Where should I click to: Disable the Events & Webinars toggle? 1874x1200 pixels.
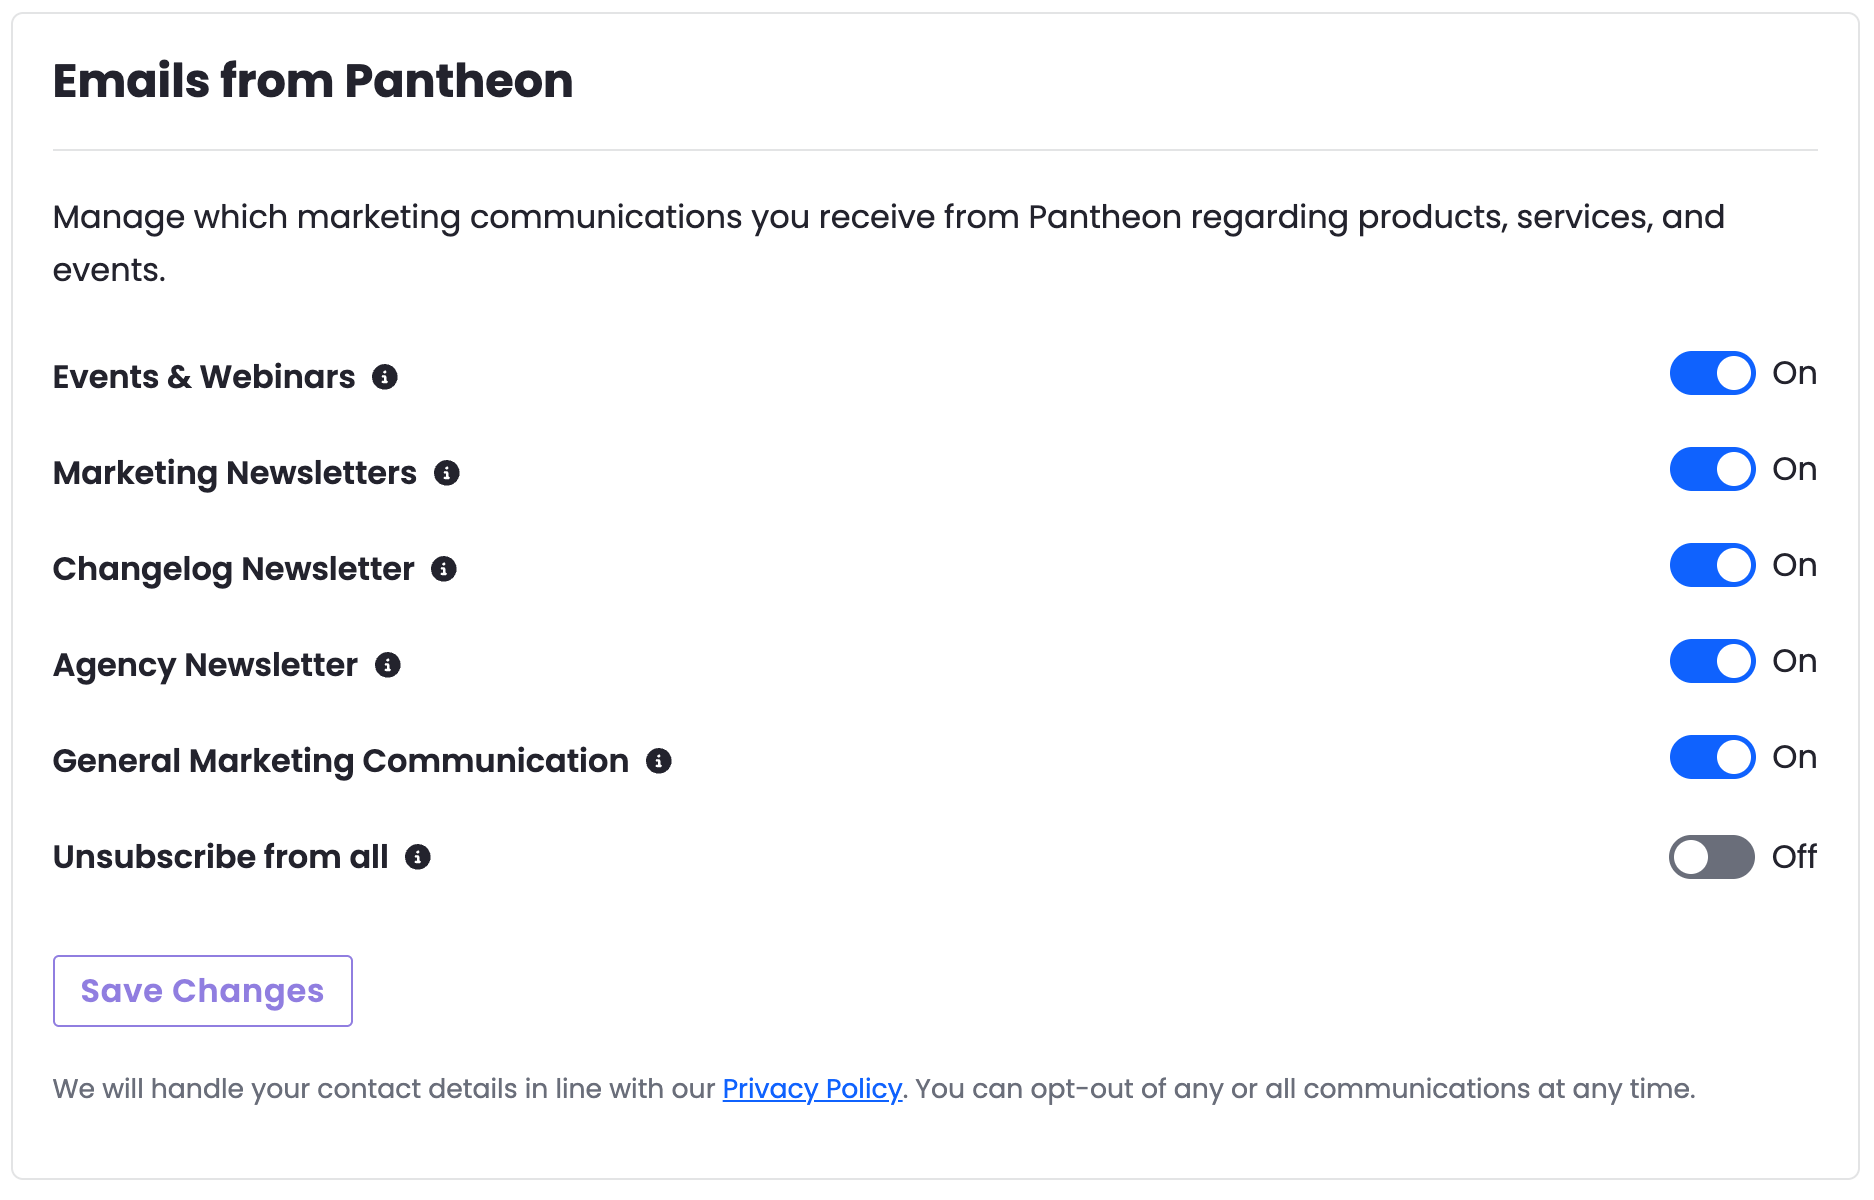coord(1712,374)
